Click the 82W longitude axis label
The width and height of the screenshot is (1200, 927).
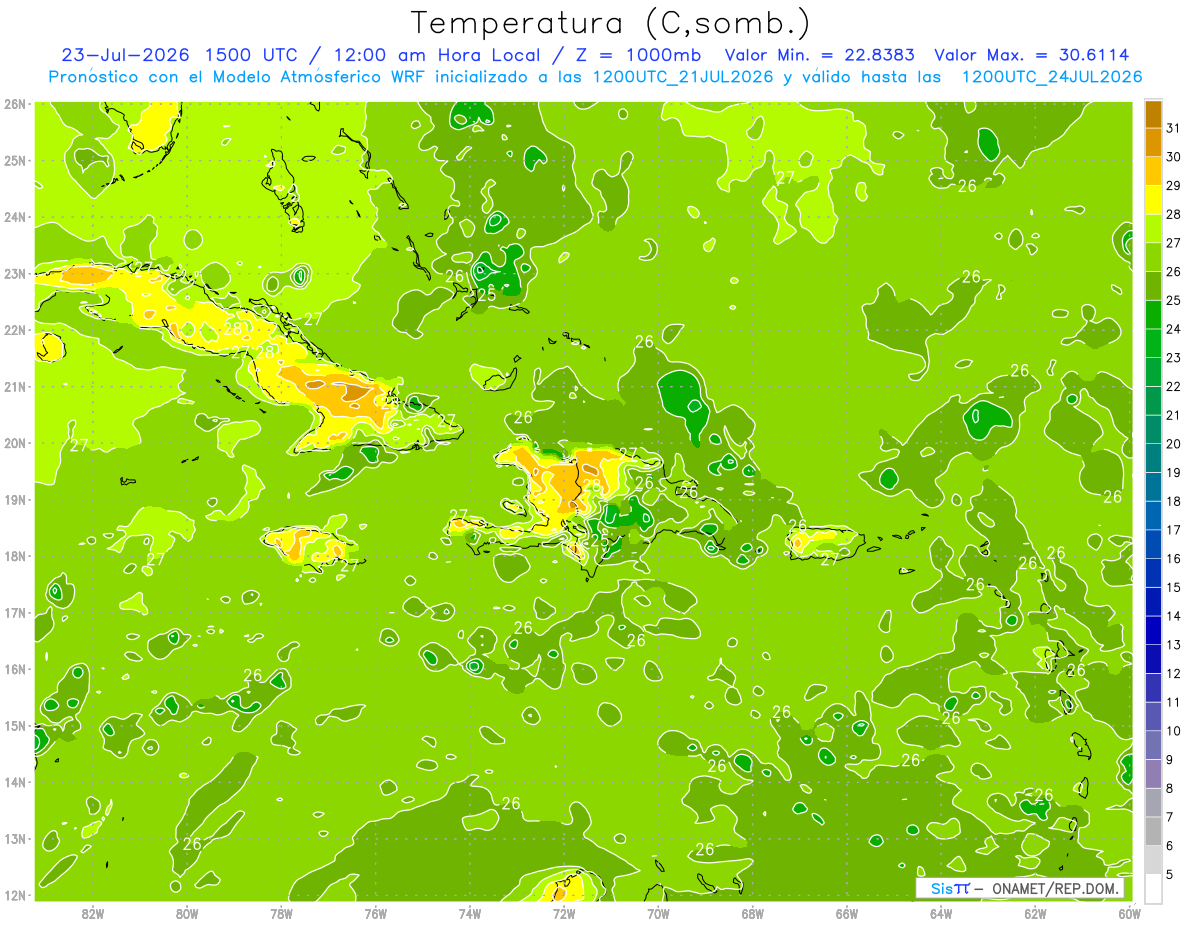pos(93,912)
